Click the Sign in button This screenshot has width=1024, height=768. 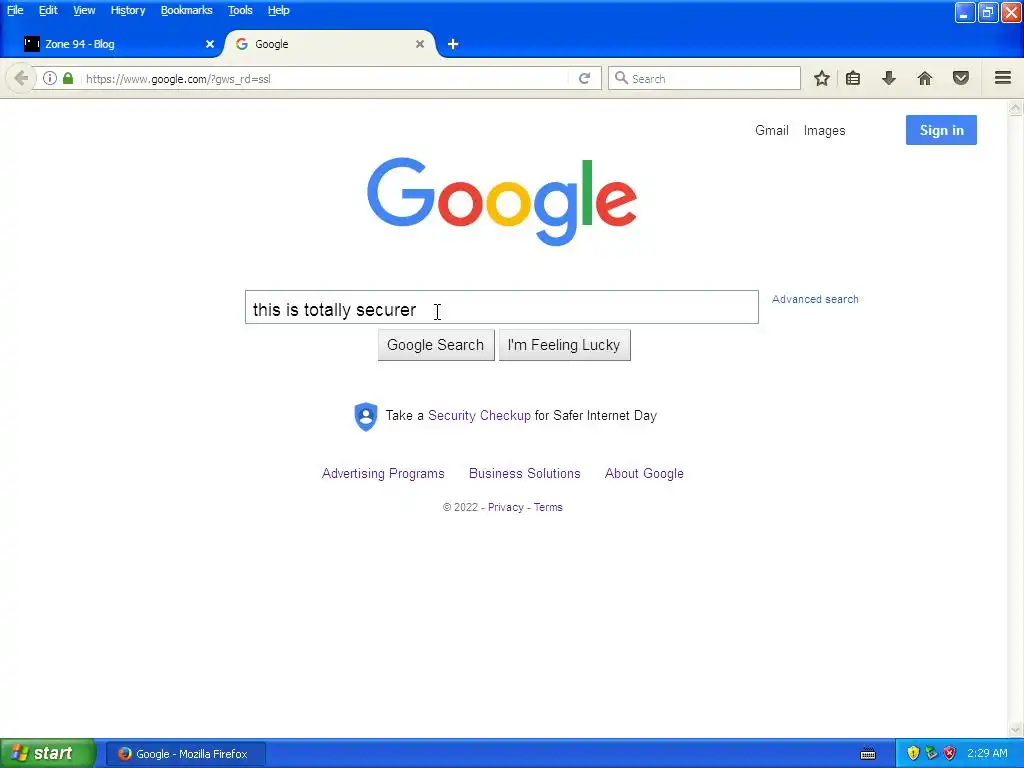pos(941,130)
